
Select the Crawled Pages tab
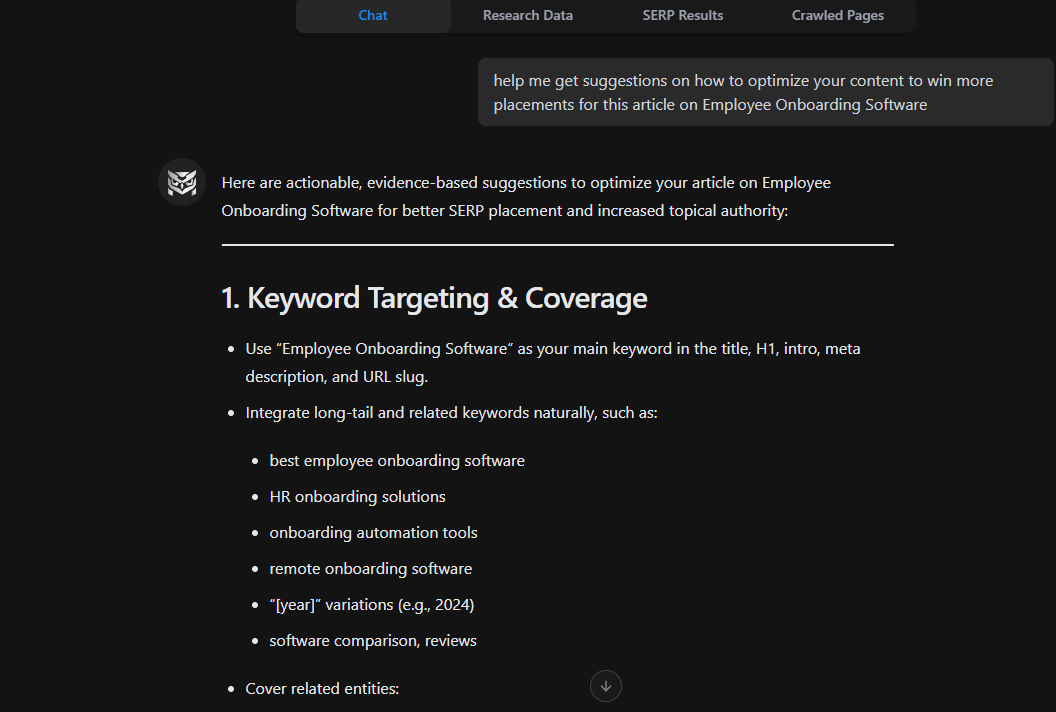click(x=837, y=15)
